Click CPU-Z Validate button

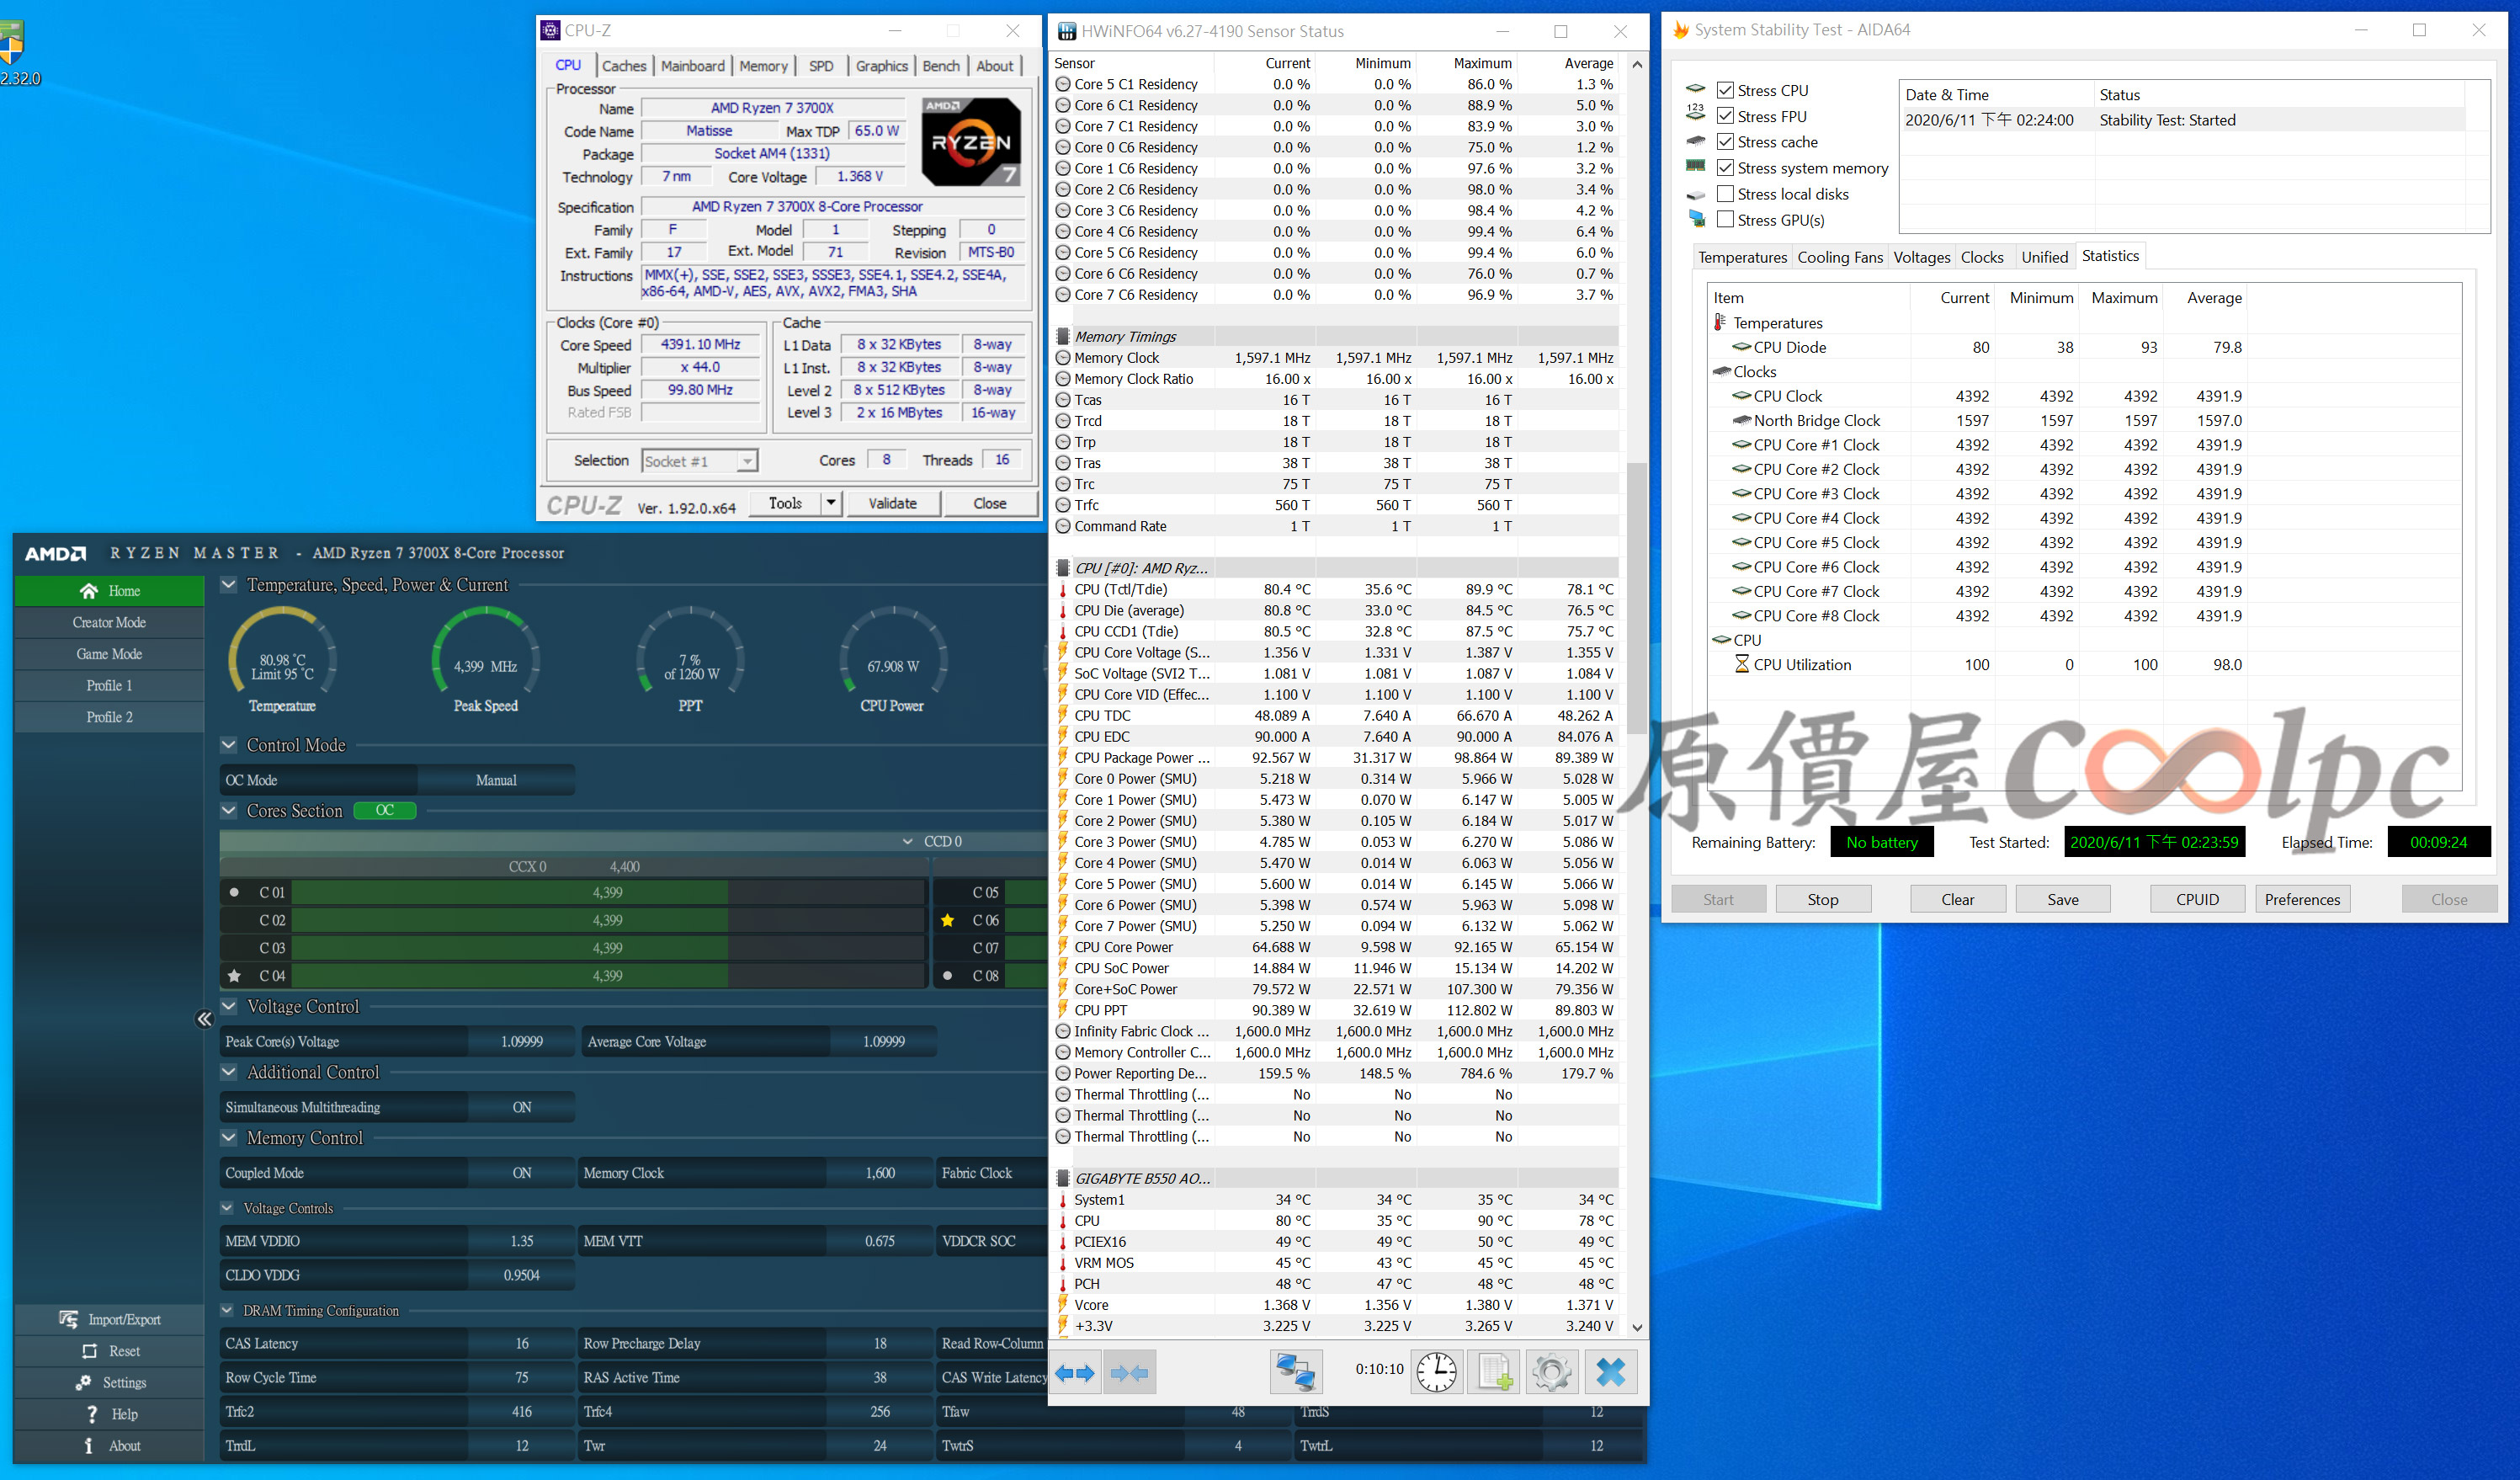pos(892,503)
